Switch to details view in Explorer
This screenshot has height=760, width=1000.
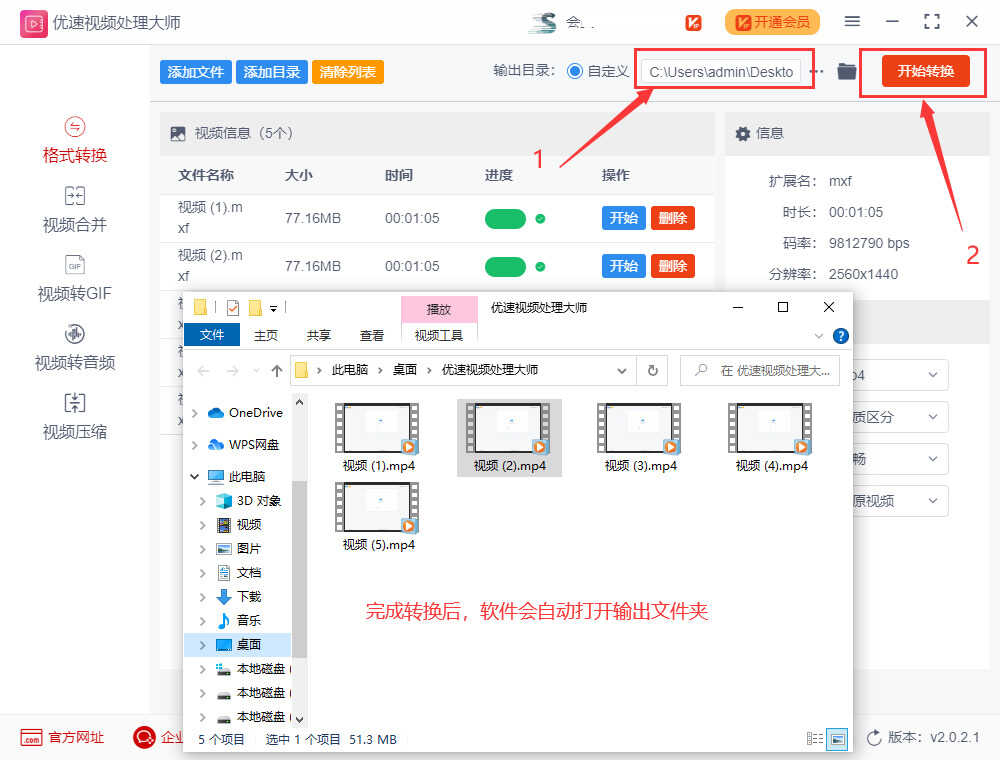click(815, 739)
